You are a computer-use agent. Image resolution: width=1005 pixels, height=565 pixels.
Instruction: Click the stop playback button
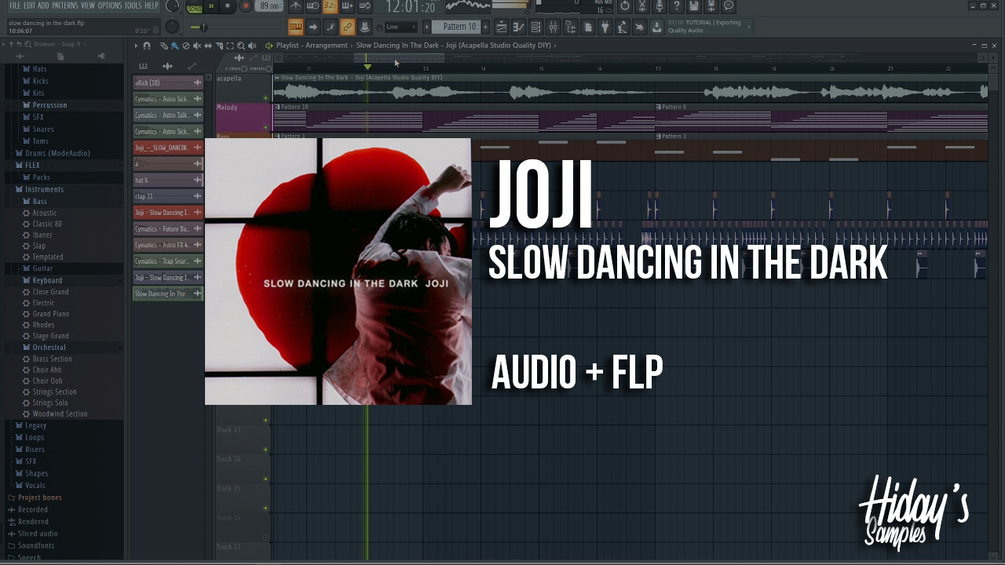[228, 6]
